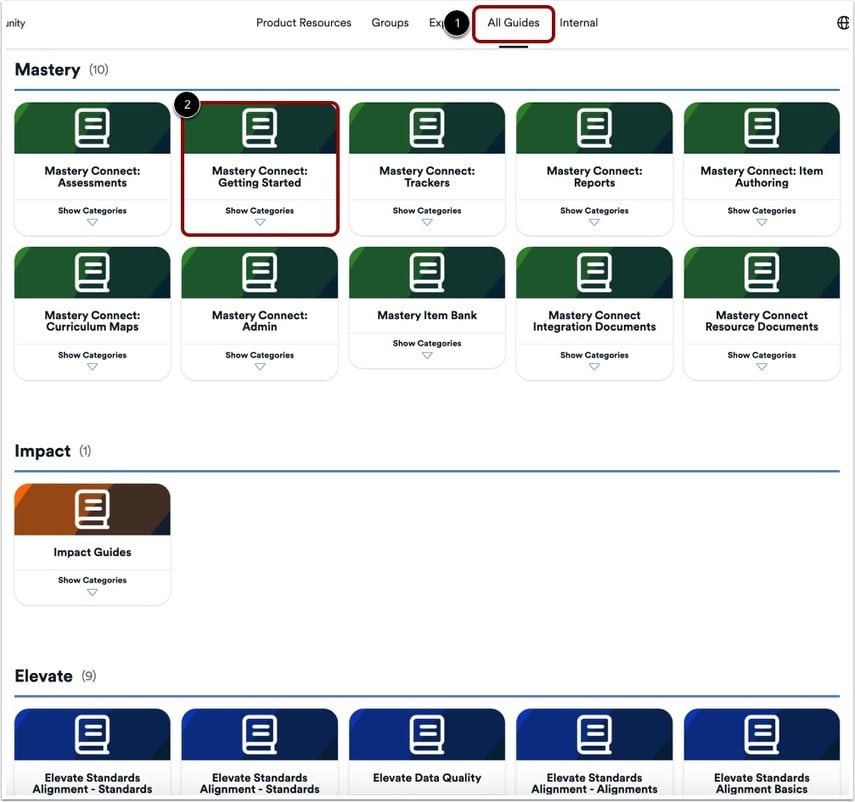Viewport: 855px width, 802px height.
Task: Expand Show Categories under Mastery Connect Integration Documents
Action: click(594, 360)
